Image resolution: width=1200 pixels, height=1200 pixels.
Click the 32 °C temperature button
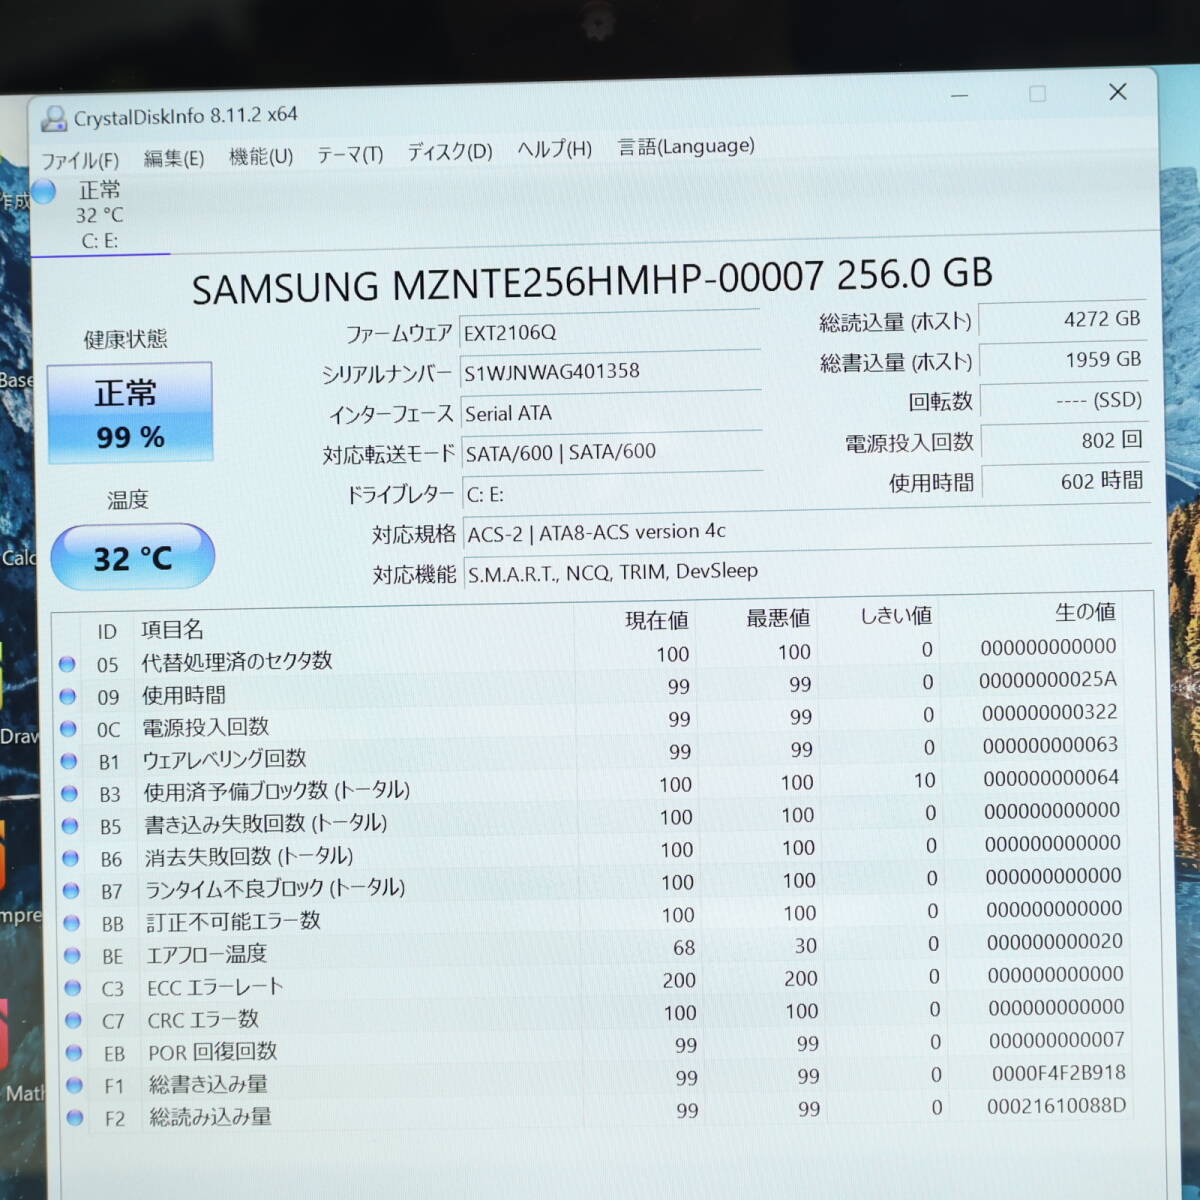(x=133, y=557)
